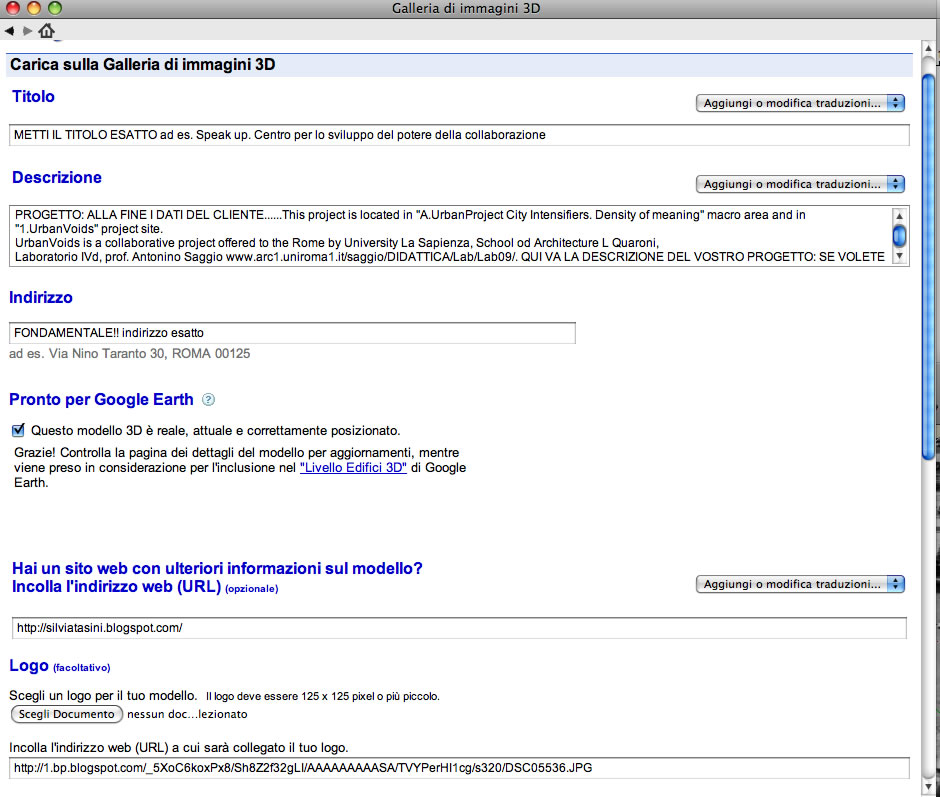
Task: Uncheck the 'modello 3D è reale' checkbox
Action: 18,431
